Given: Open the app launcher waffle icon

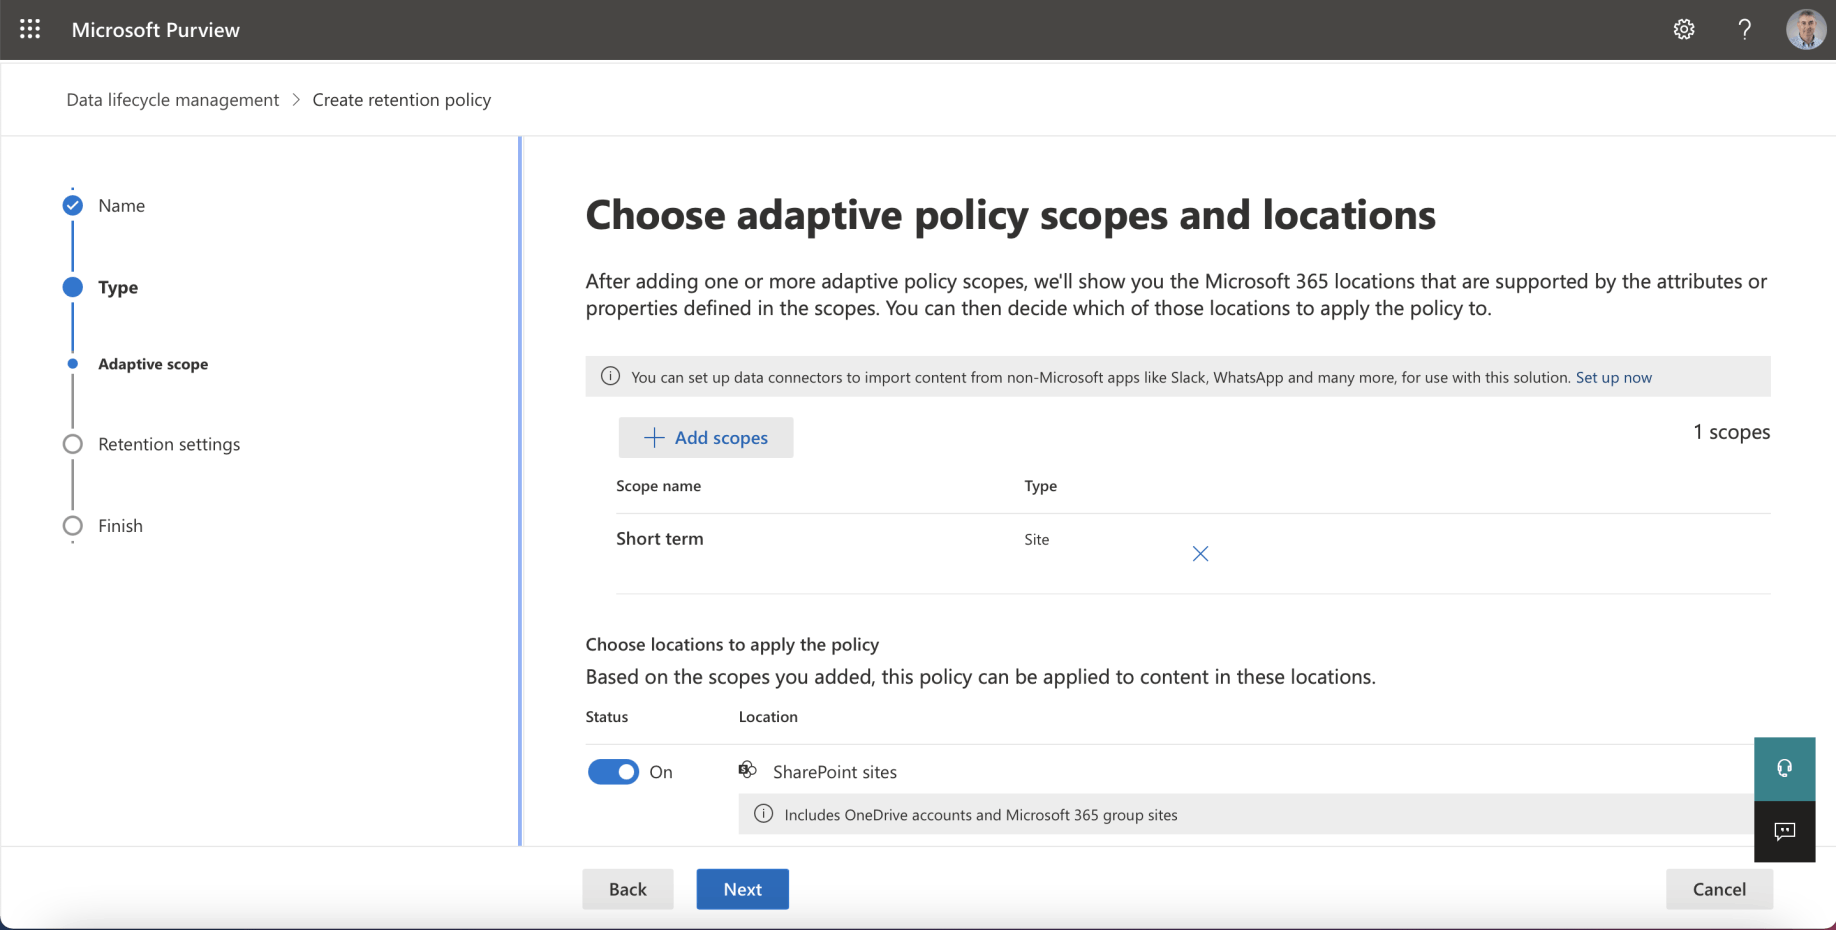Looking at the screenshot, I should (30, 29).
